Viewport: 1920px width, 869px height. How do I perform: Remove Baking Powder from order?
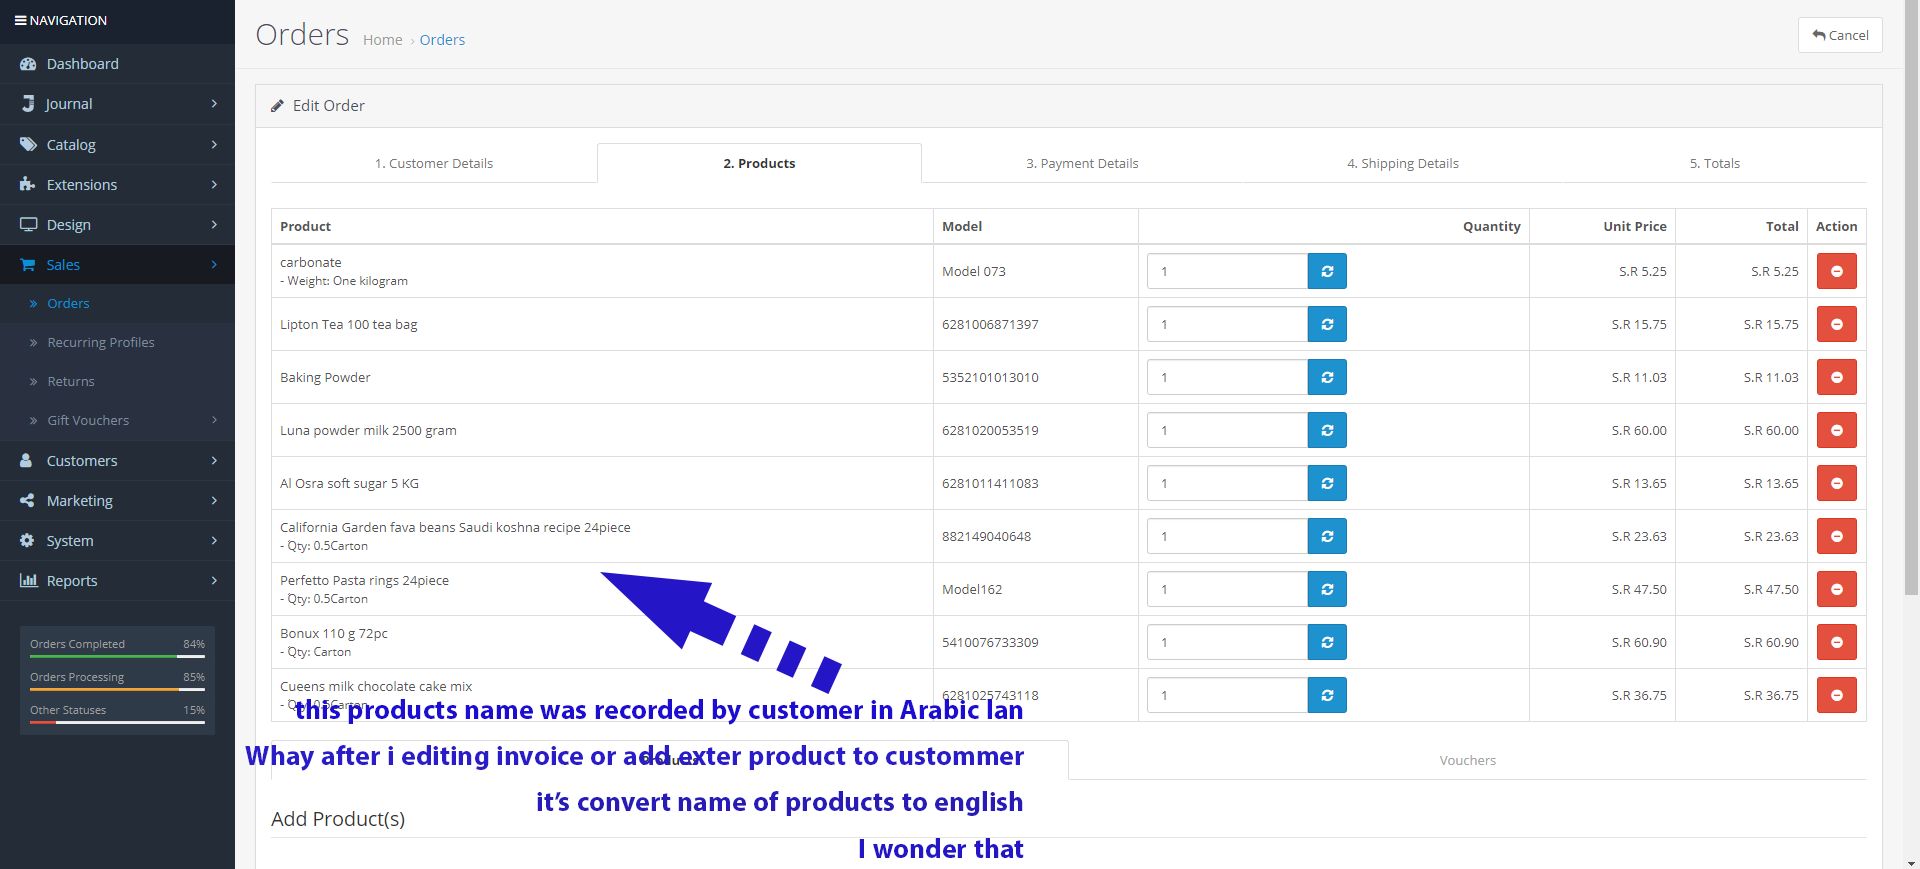pyautogui.click(x=1836, y=377)
